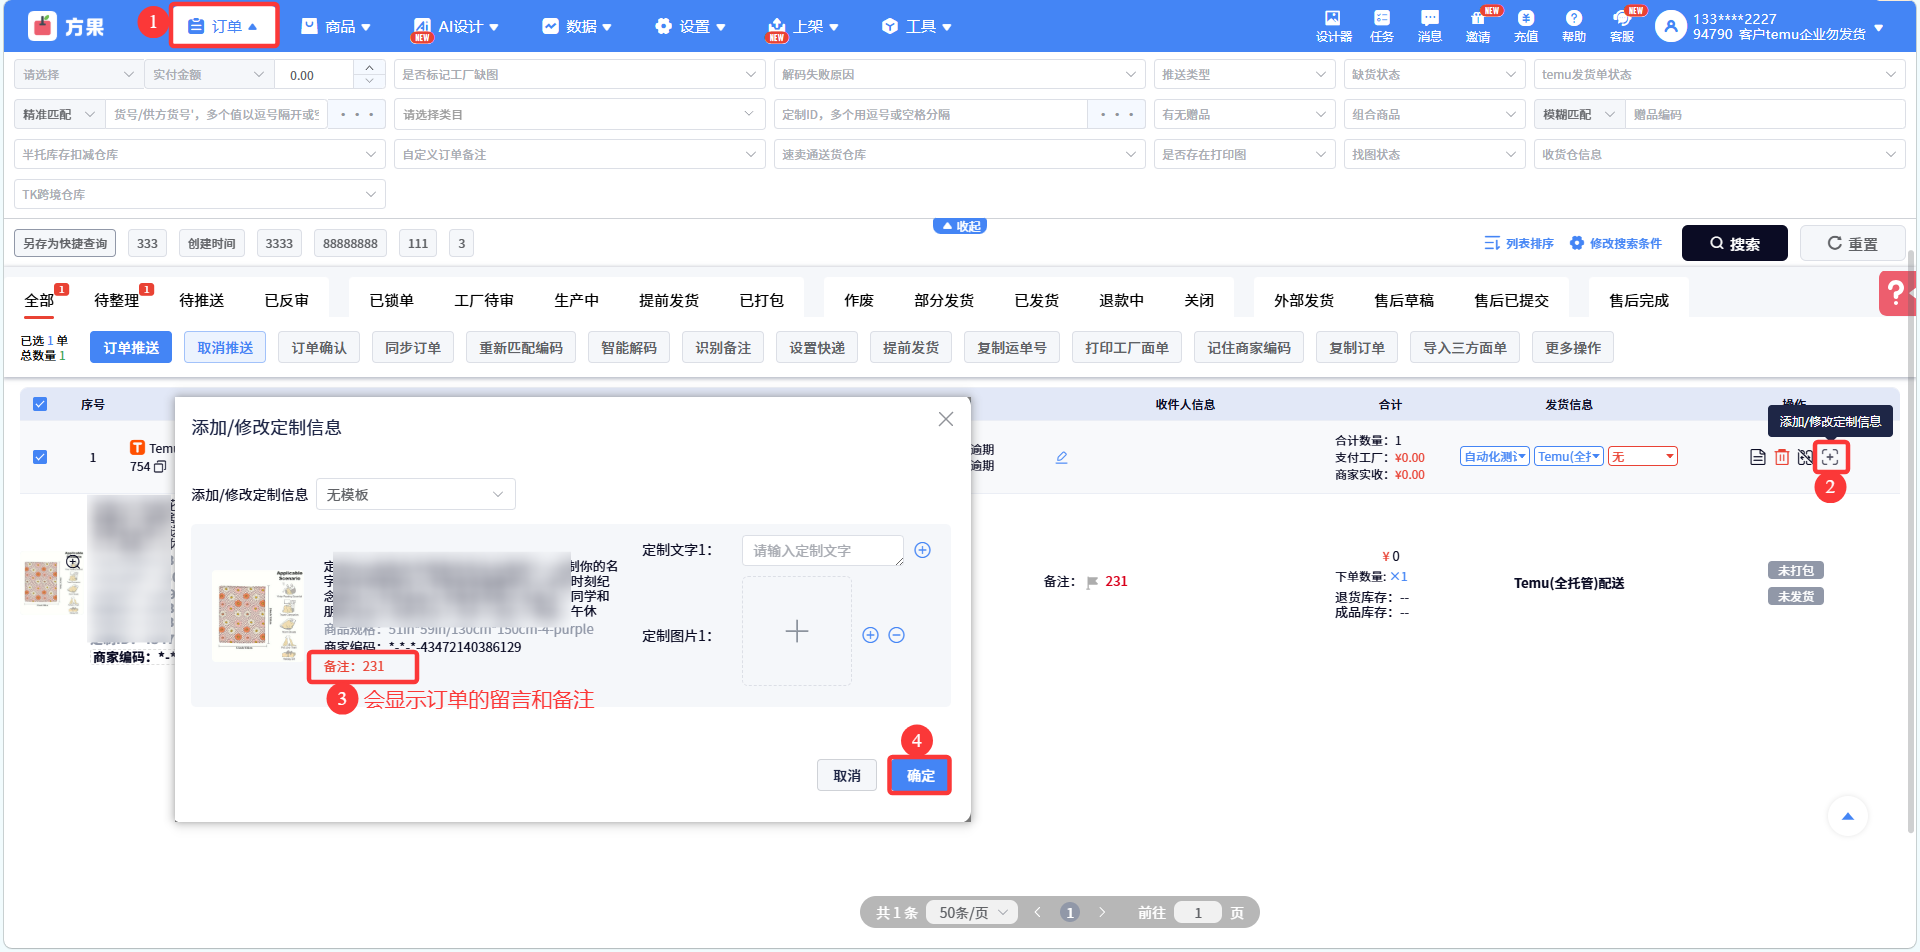The image size is (1920, 952).
Task: Switch to the 已发货 status tab
Action: [1036, 300]
